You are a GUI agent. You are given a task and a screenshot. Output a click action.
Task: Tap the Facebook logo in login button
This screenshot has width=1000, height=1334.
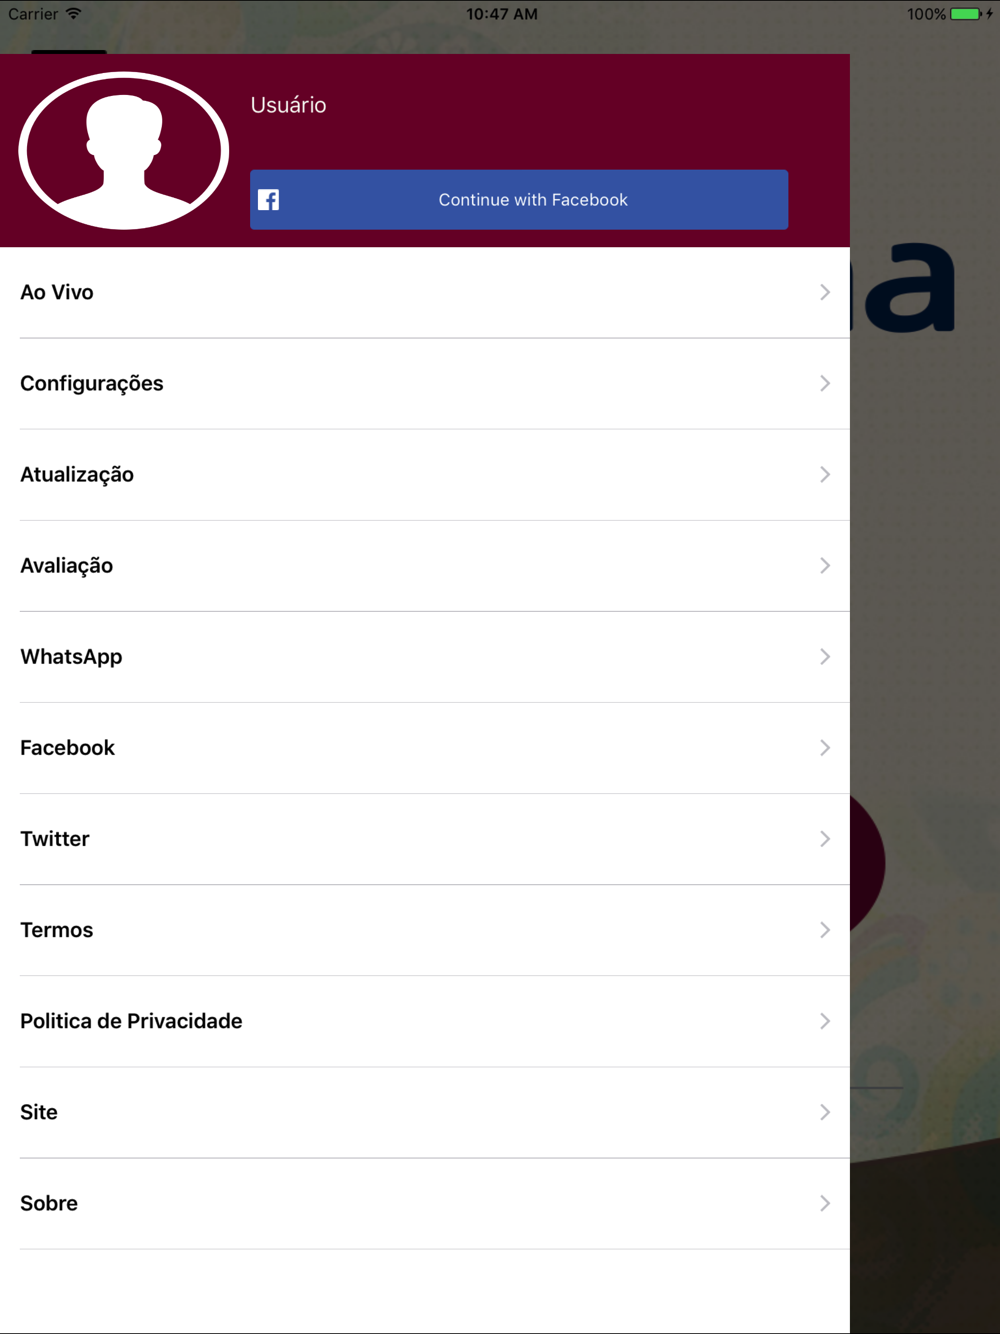[268, 200]
